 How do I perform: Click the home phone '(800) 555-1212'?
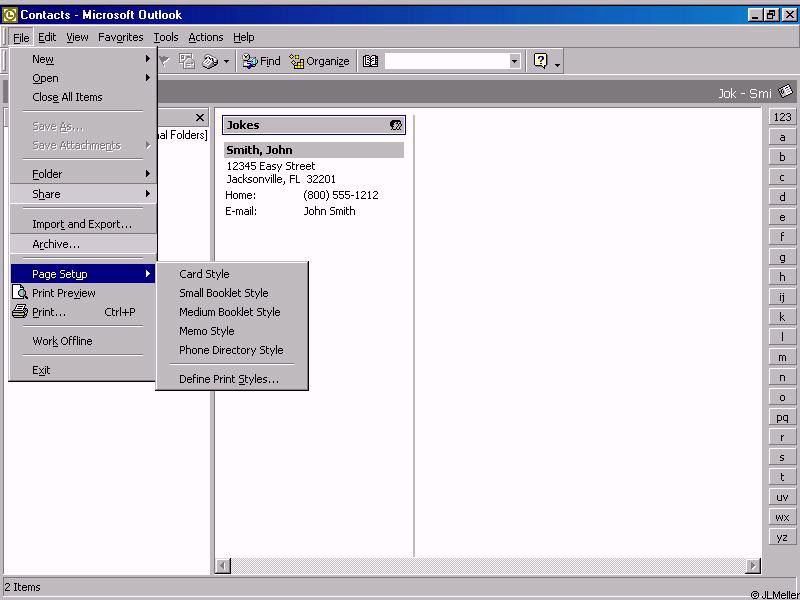[341, 195]
